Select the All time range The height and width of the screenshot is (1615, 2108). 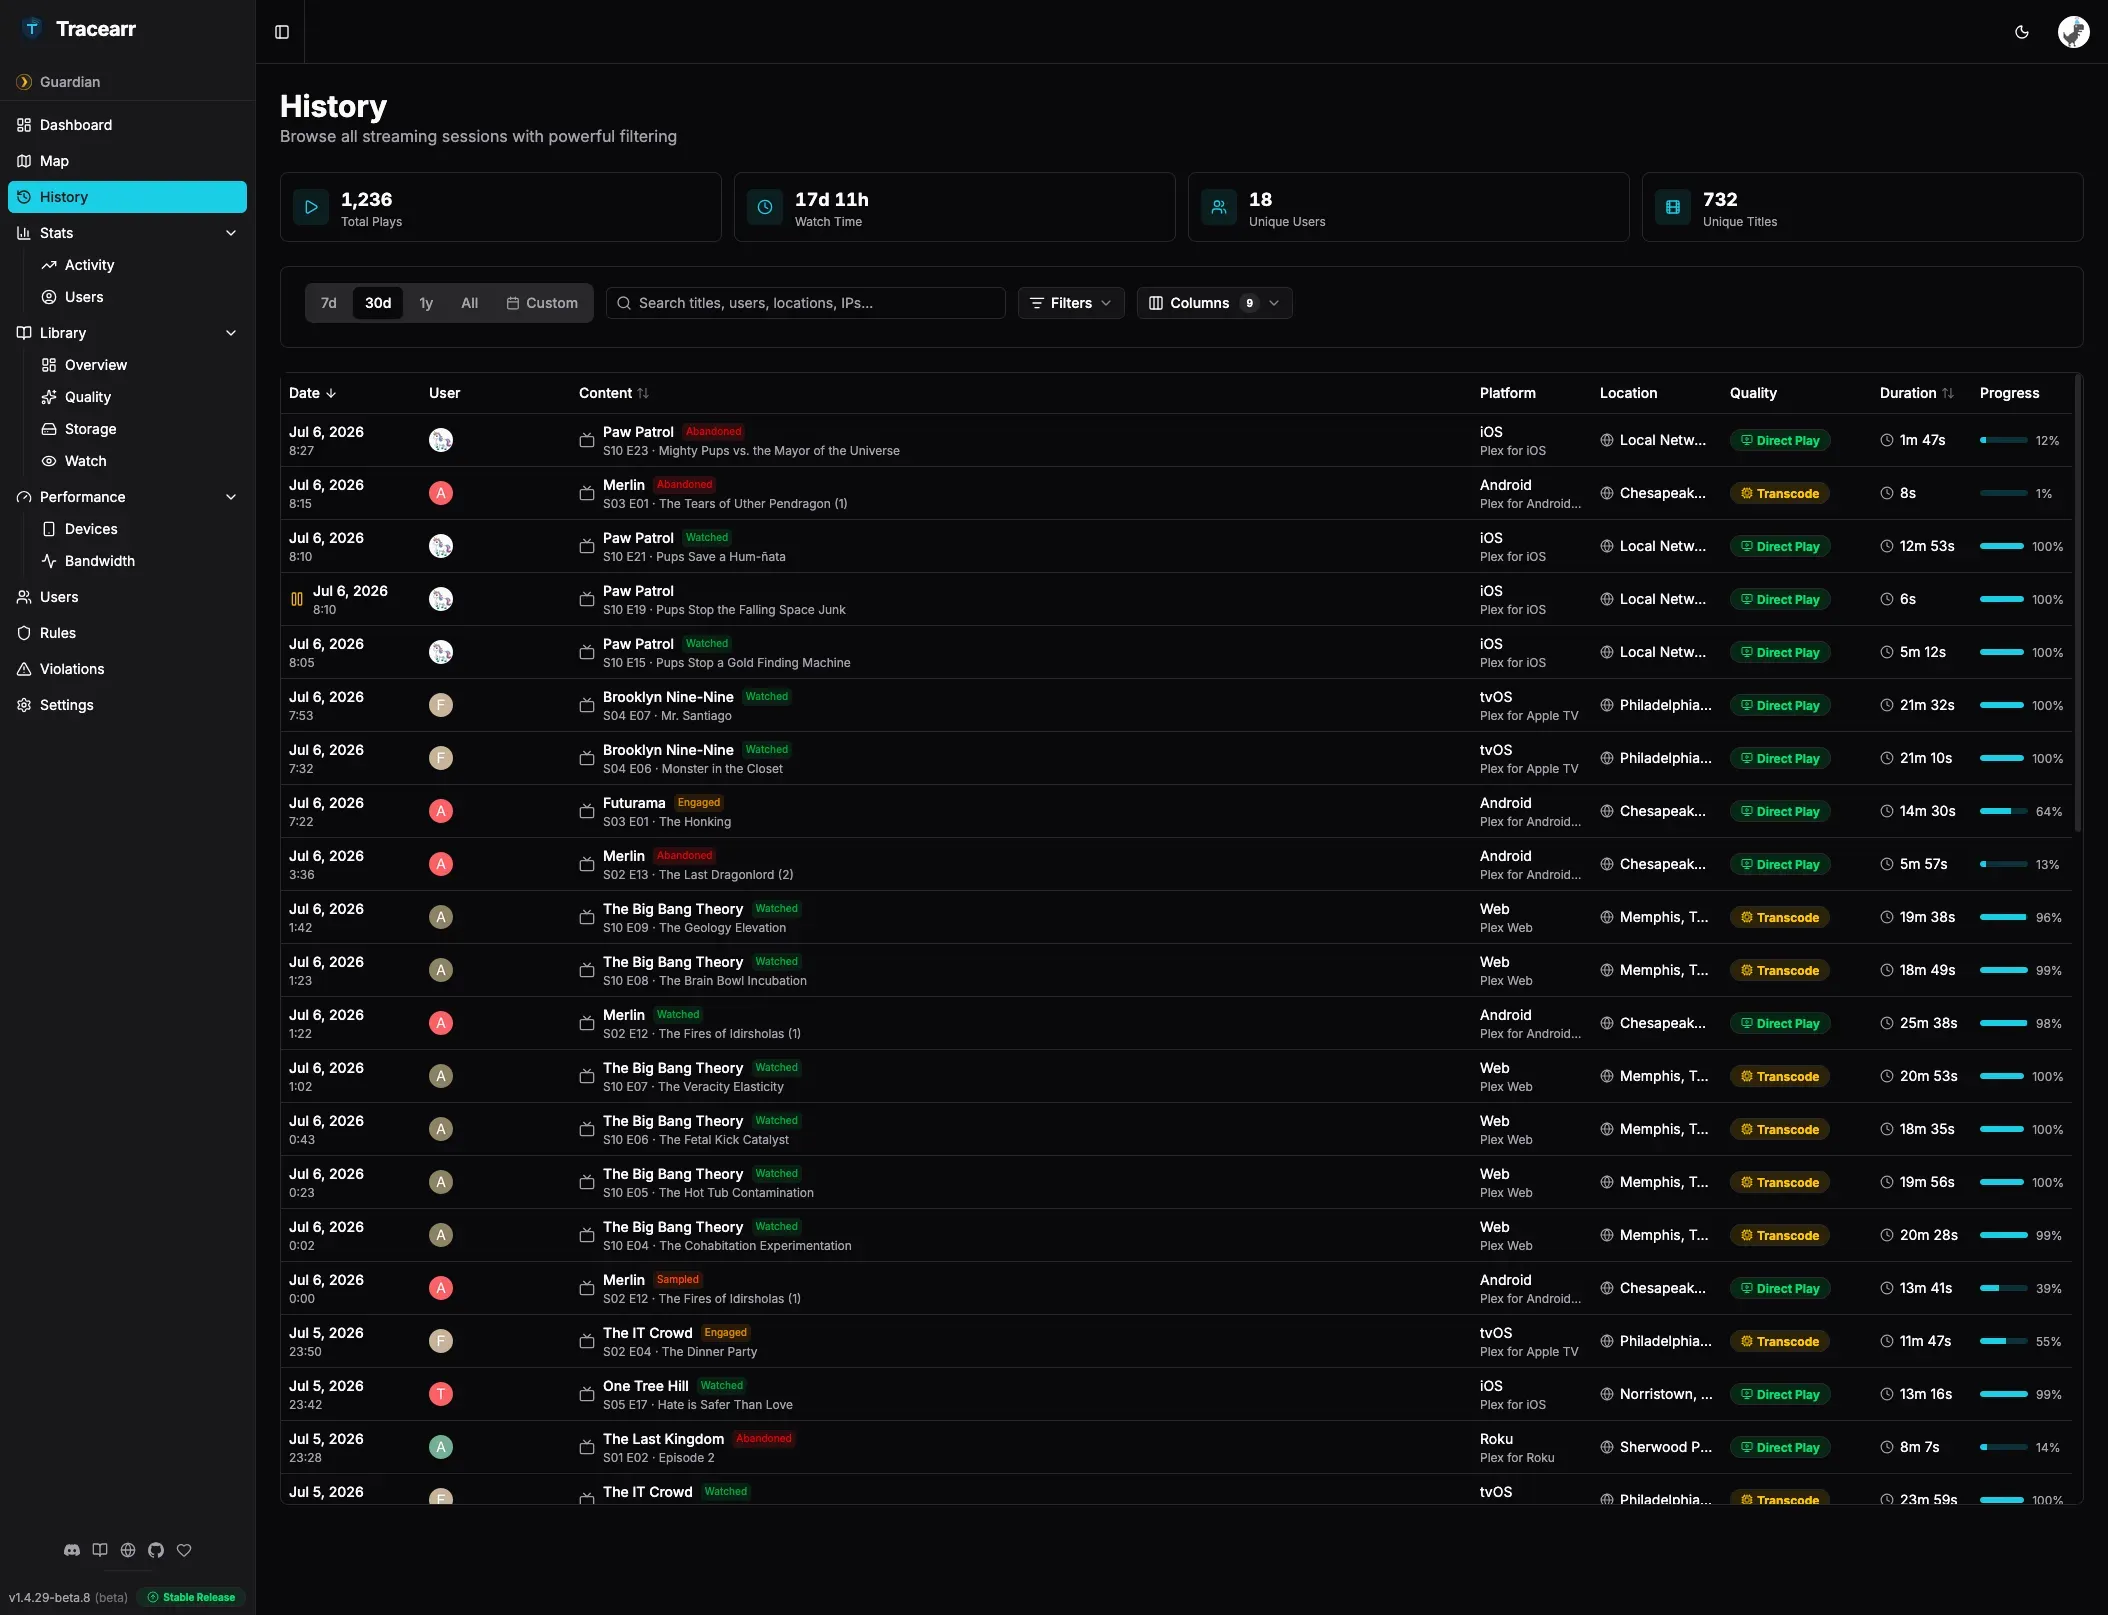pos(470,303)
